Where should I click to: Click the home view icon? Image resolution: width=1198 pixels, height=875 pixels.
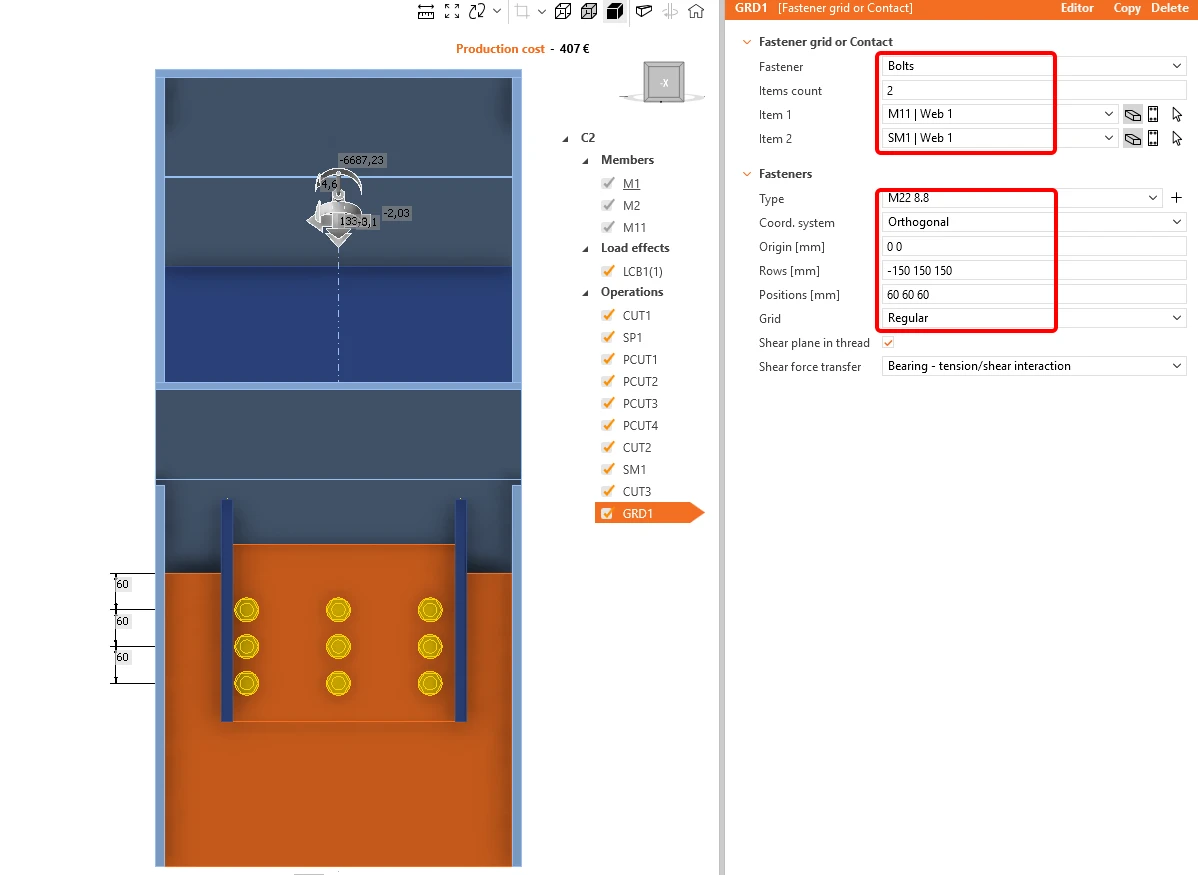pyautogui.click(x=696, y=11)
